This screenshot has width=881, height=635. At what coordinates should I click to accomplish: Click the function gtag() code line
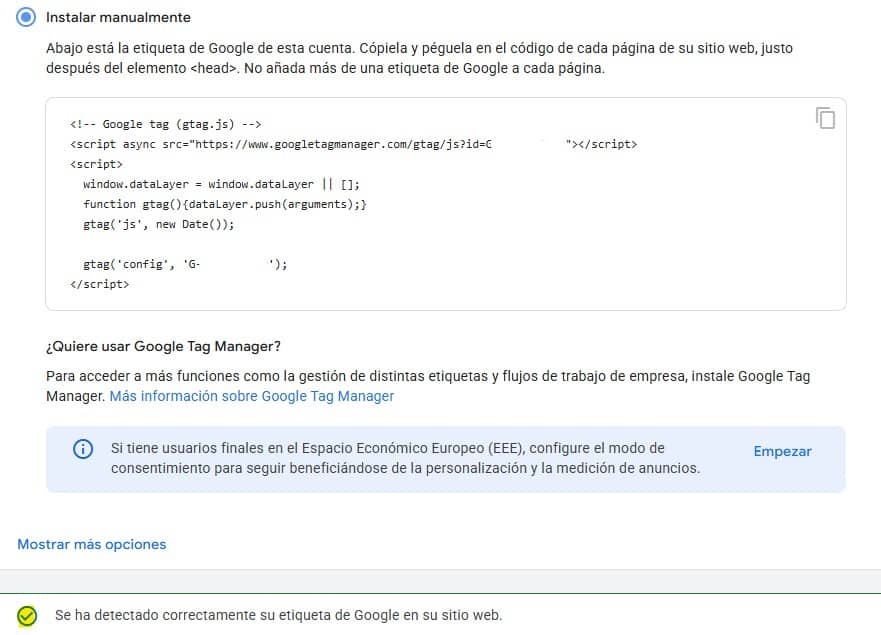pyautogui.click(x=226, y=204)
